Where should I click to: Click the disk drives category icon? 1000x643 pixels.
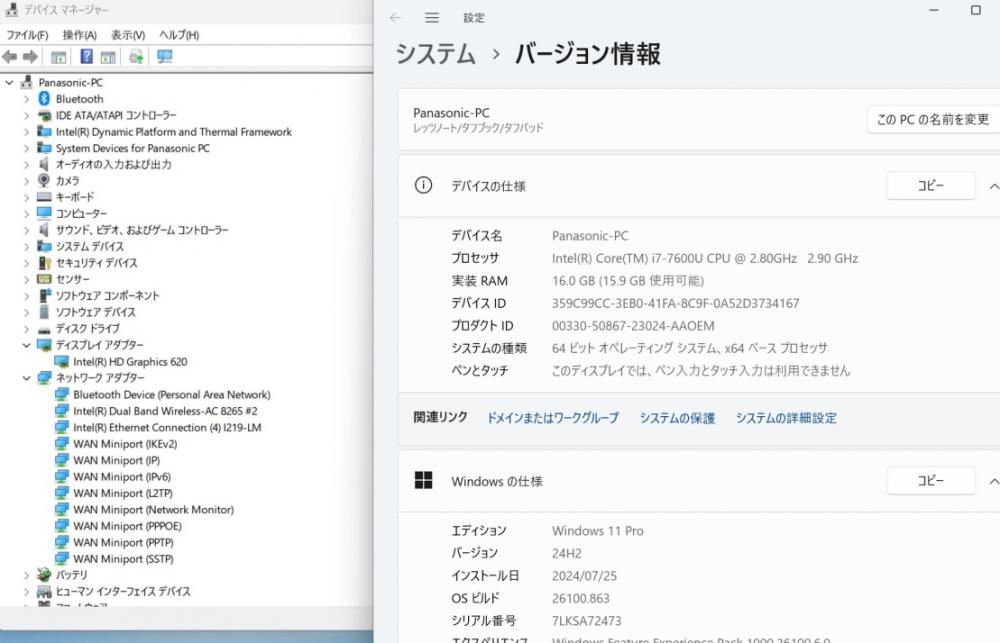click(44, 329)
